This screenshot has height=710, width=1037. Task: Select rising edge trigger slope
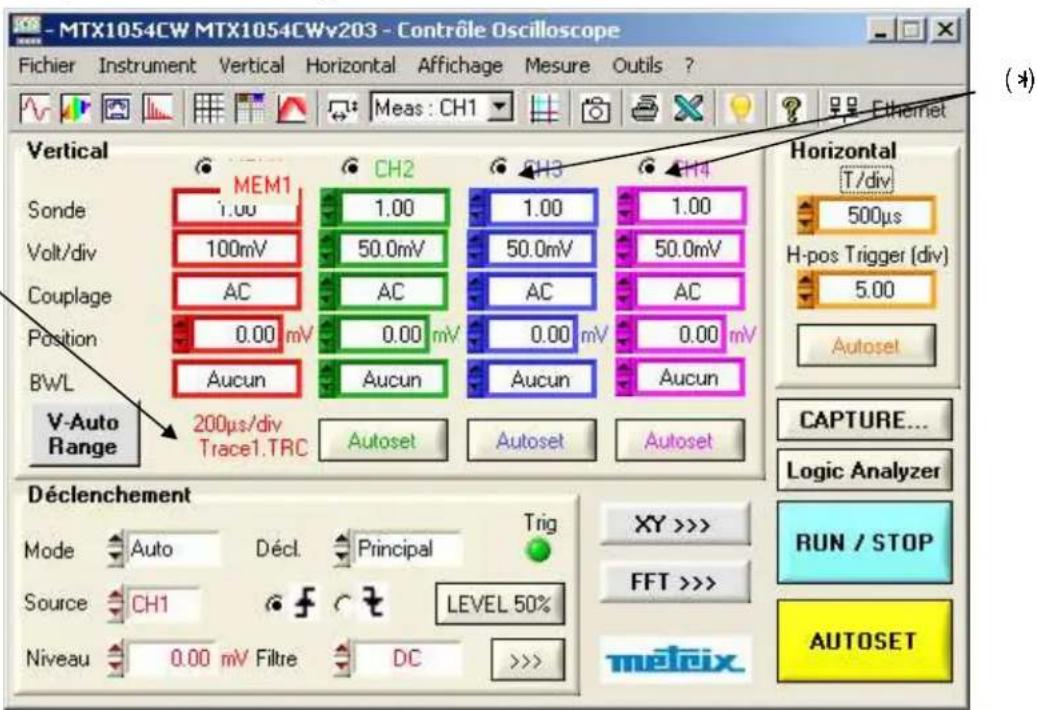click(x=273, y=604)
